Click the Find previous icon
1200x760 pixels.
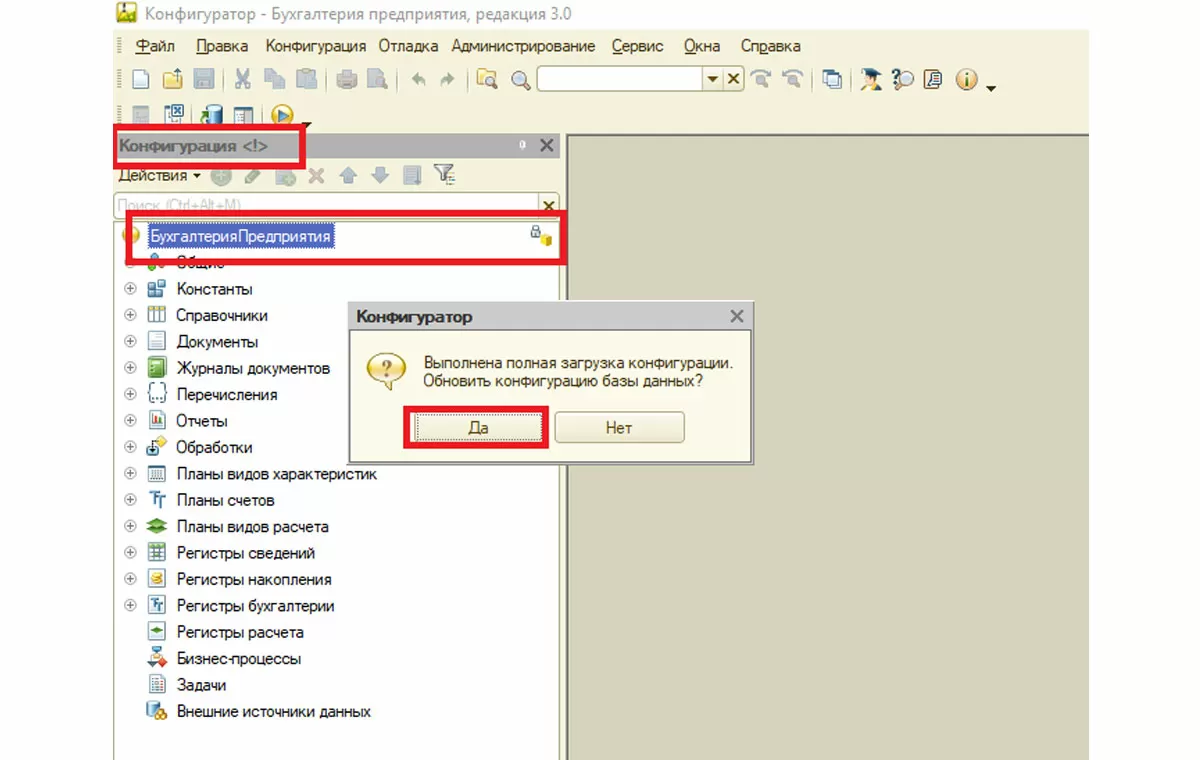coord(793,80)
